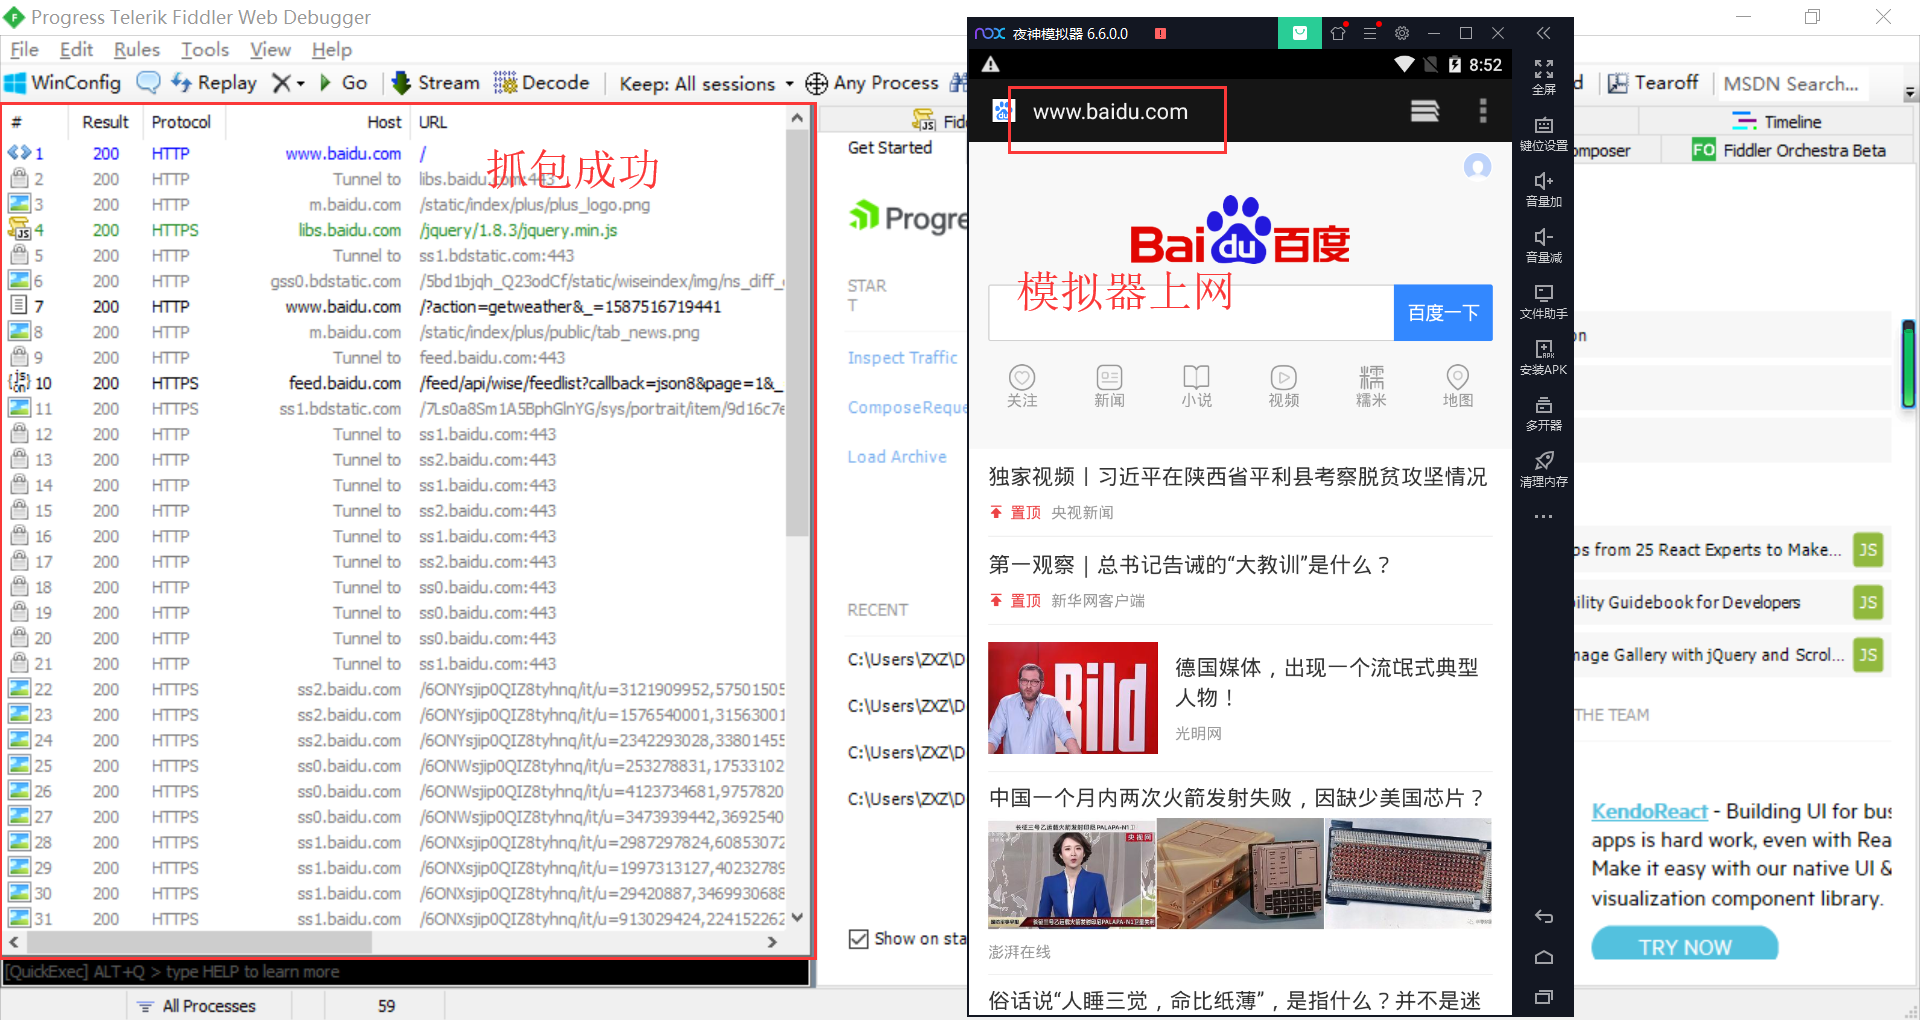The height and width of the screenshot is (1020, 1920).
Task: Open the 视频 video shortcut
Action: 1284,386
